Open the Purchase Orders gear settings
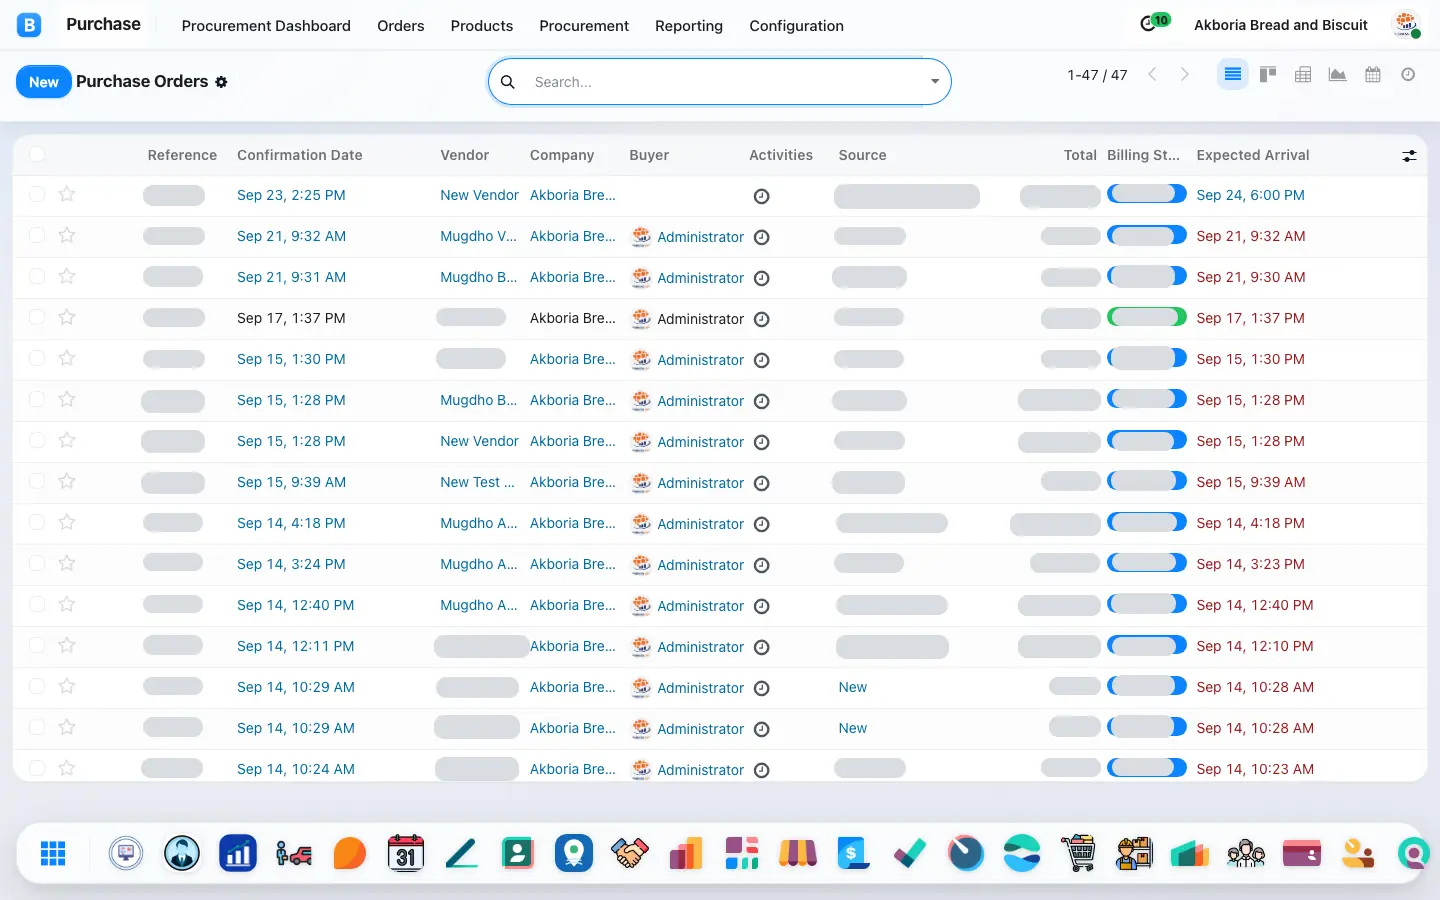1440x900 pixels. click(222, 82)
